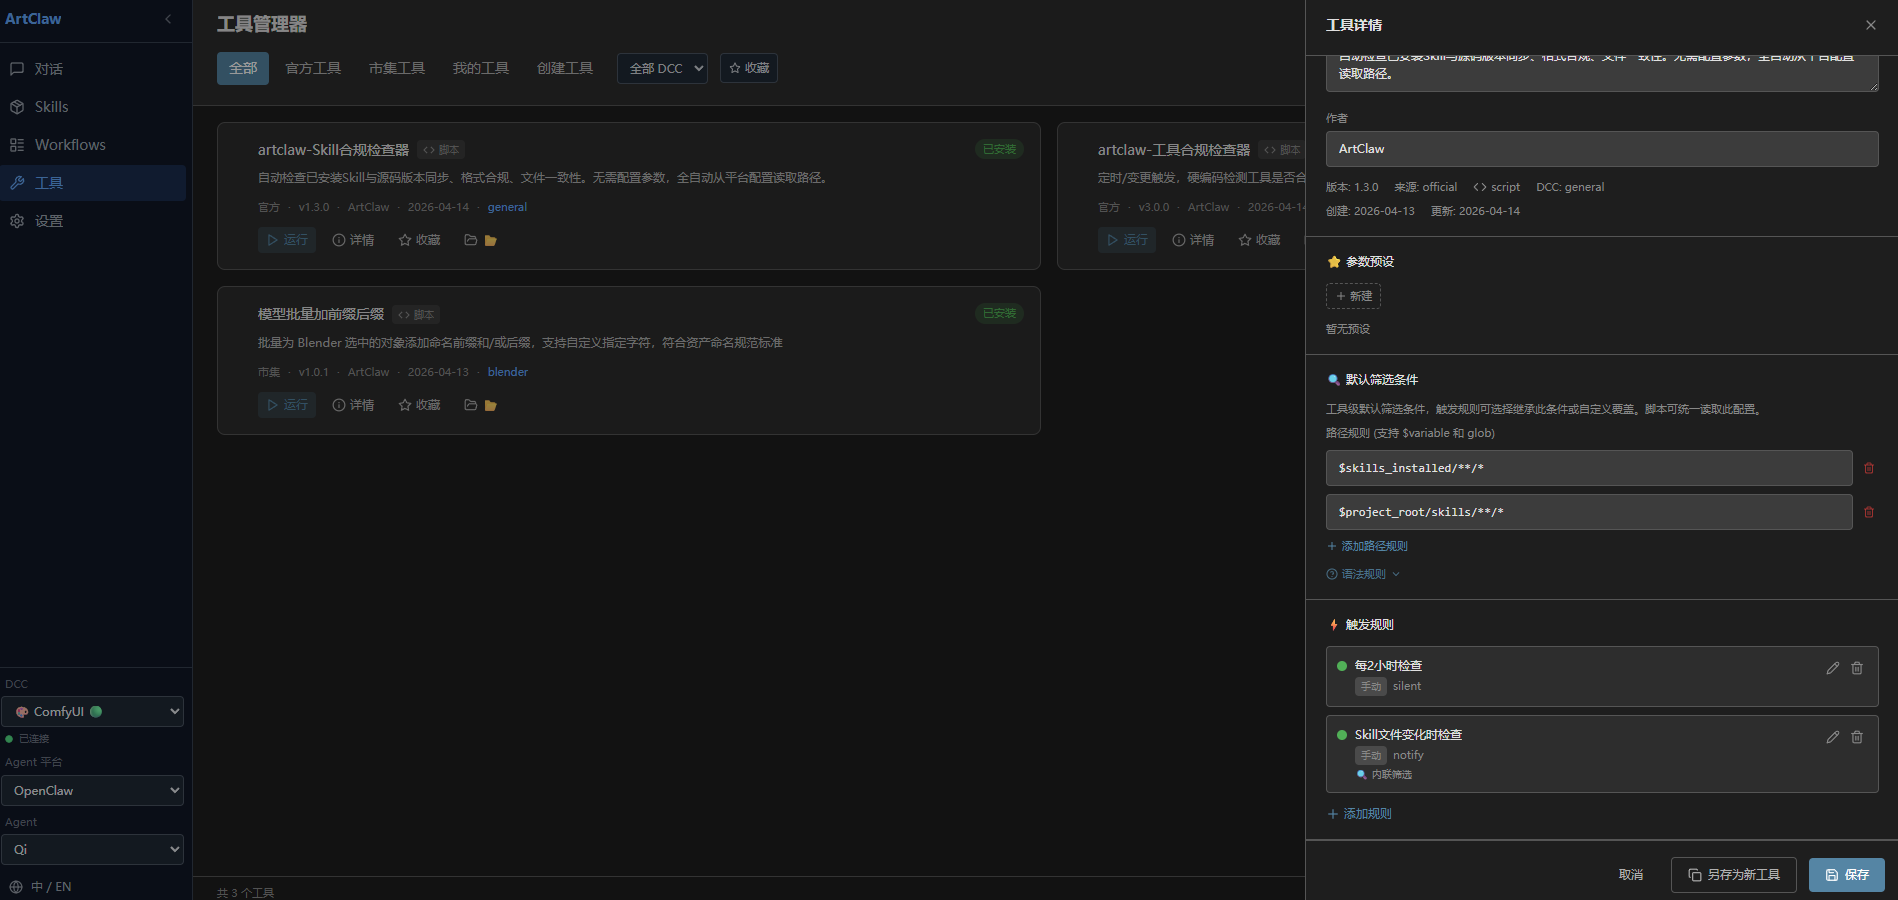Viewport: 1898px width, 900px height.
Task: Open the 全部 DCC filter dropdown
Action: click(662, 68)
